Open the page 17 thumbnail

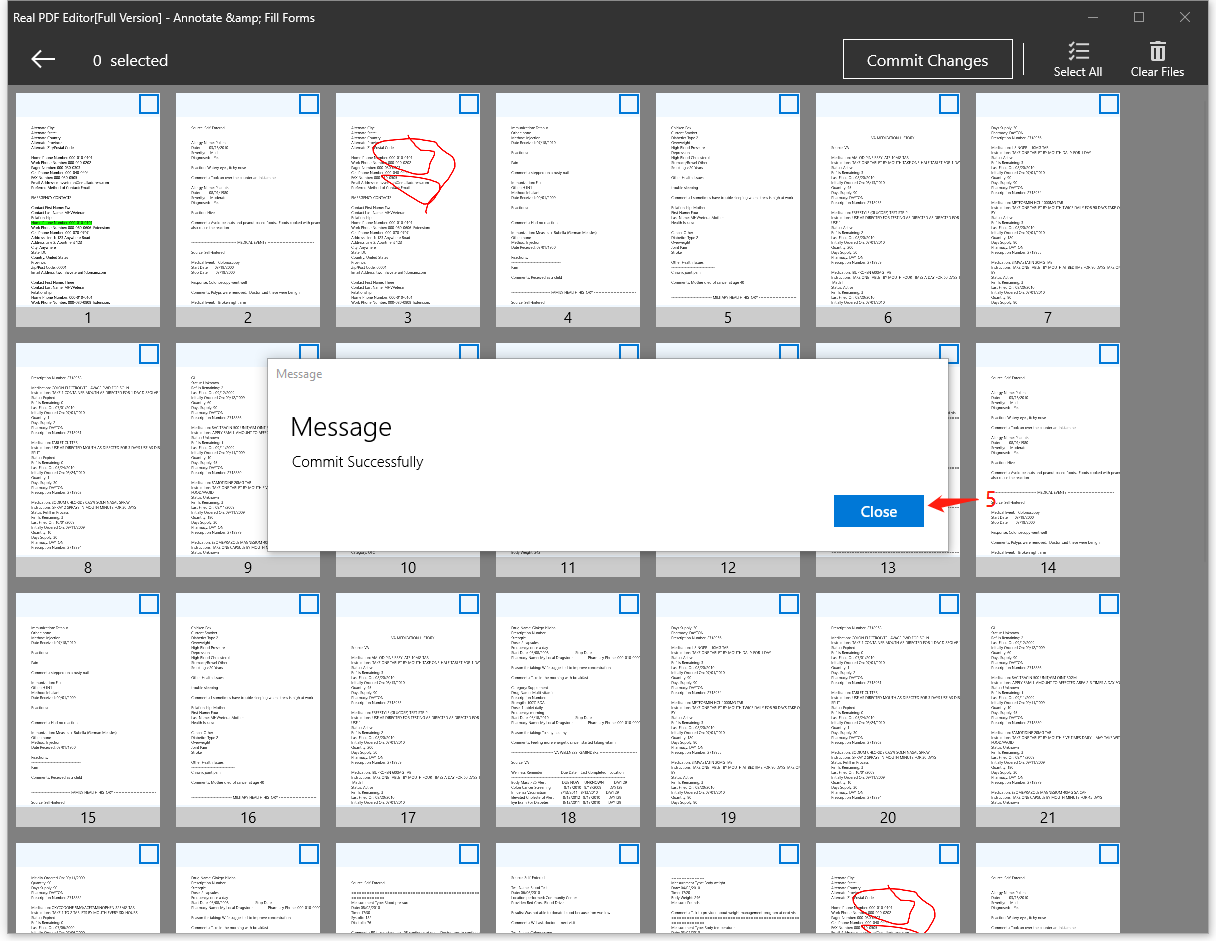408,710
